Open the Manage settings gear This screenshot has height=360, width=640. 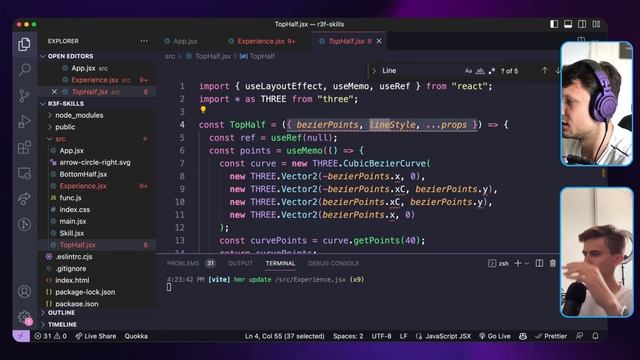click(x=24, y=317)
